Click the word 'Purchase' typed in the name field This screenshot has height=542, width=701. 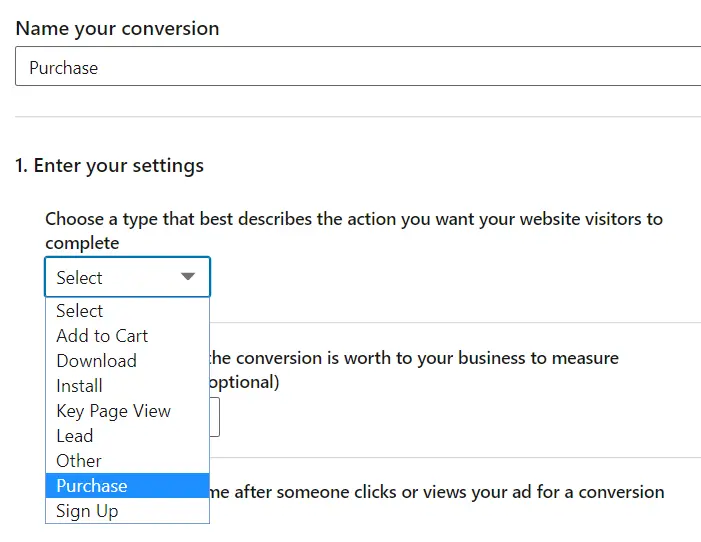tap(64, 68)
